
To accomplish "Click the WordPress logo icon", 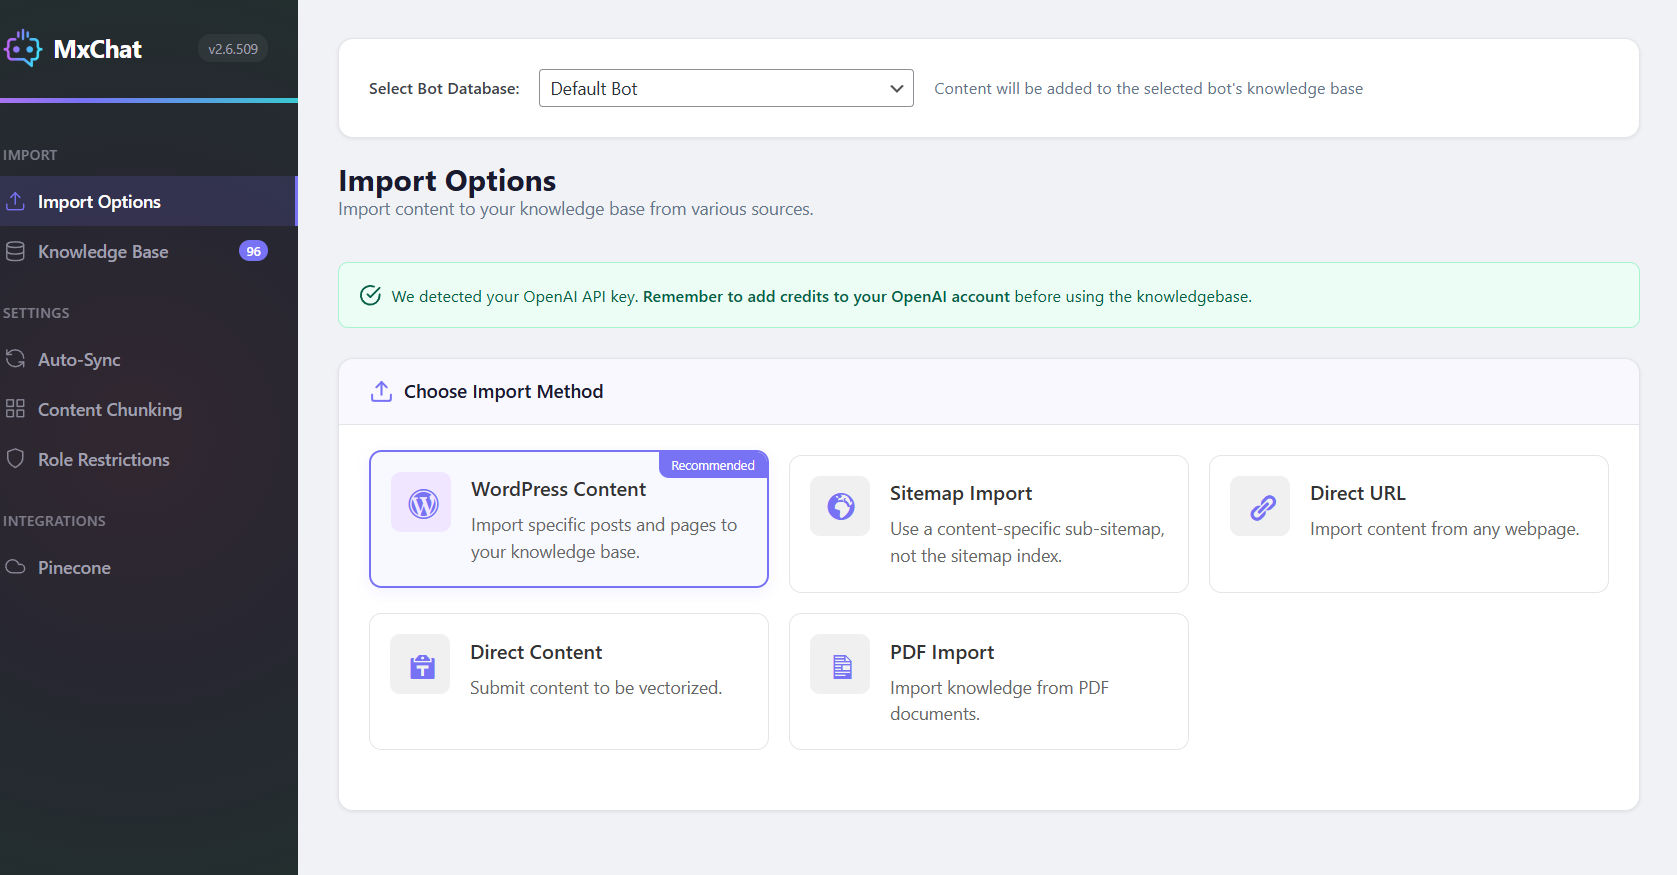I will click(423, 503).
